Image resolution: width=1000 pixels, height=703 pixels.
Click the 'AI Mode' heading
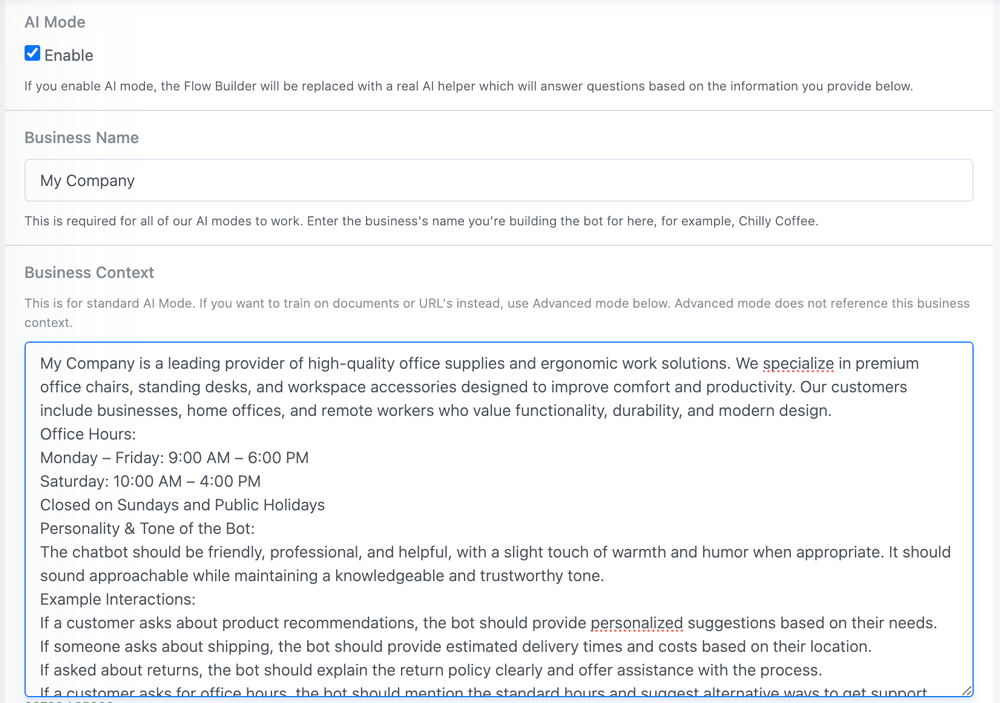55,22
